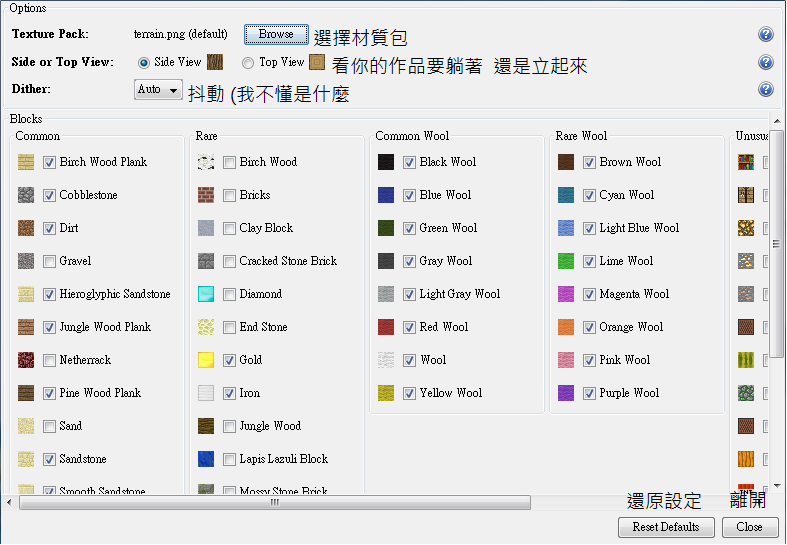The width and height of the screenshot is (787, 545).
Task: Select the Top View radio button
Action: [x=248, y=63]
